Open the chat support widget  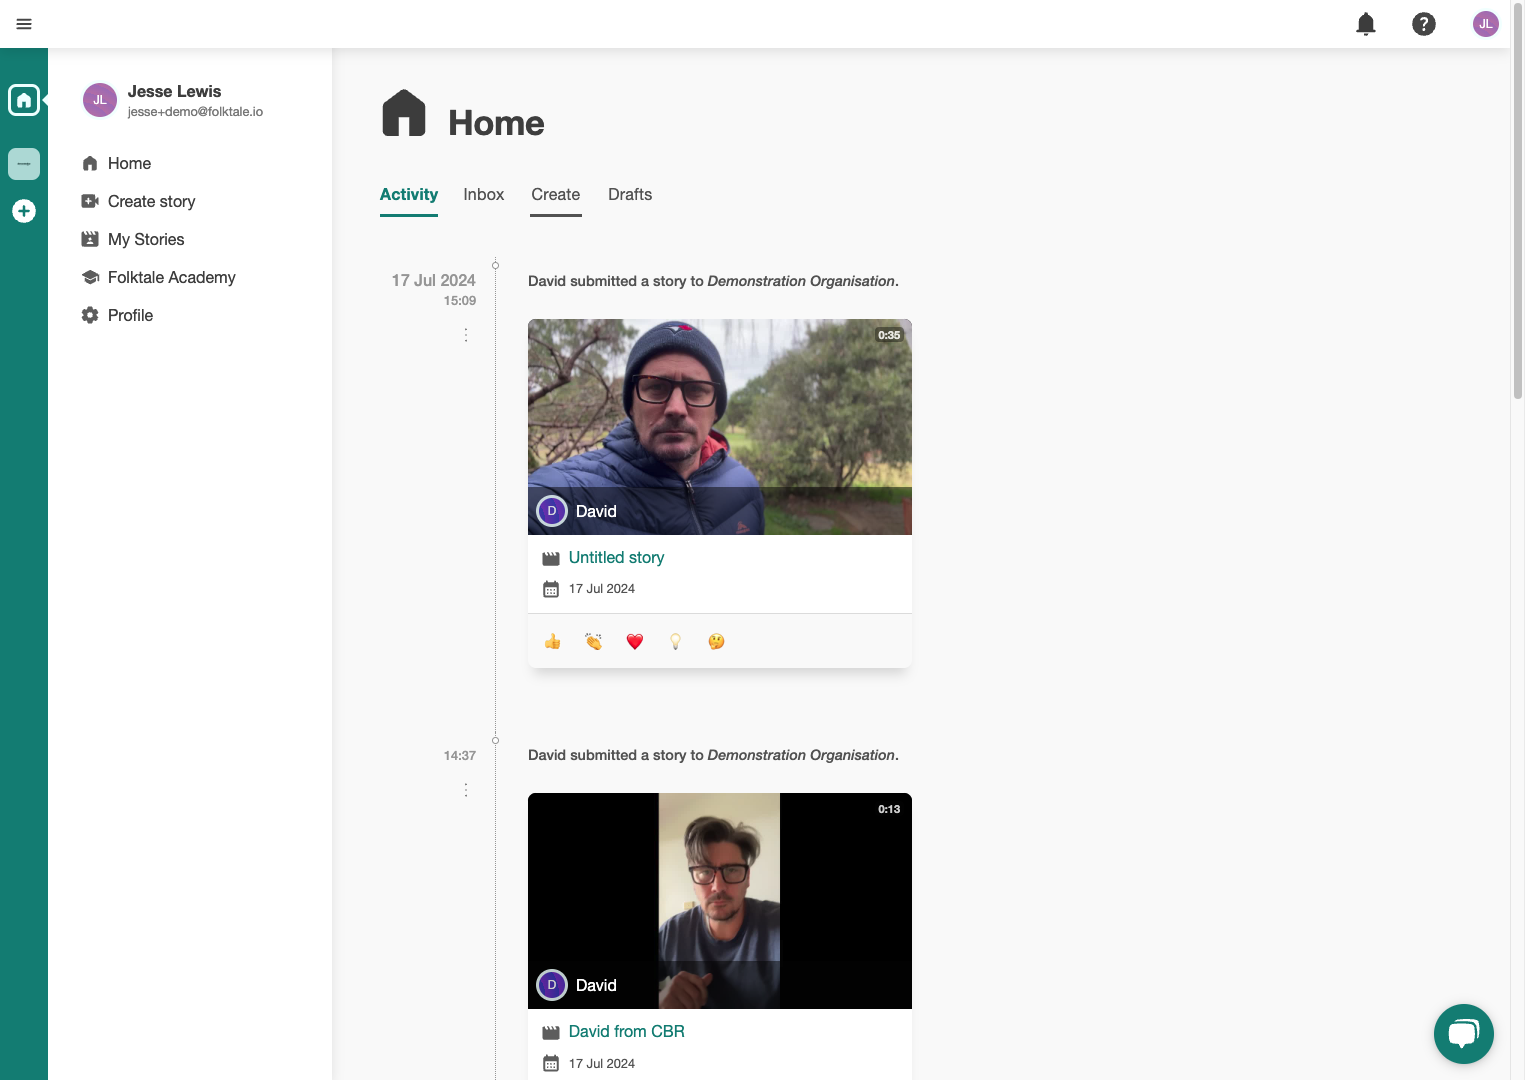pyautogui.click(x=1464, y=1034)
